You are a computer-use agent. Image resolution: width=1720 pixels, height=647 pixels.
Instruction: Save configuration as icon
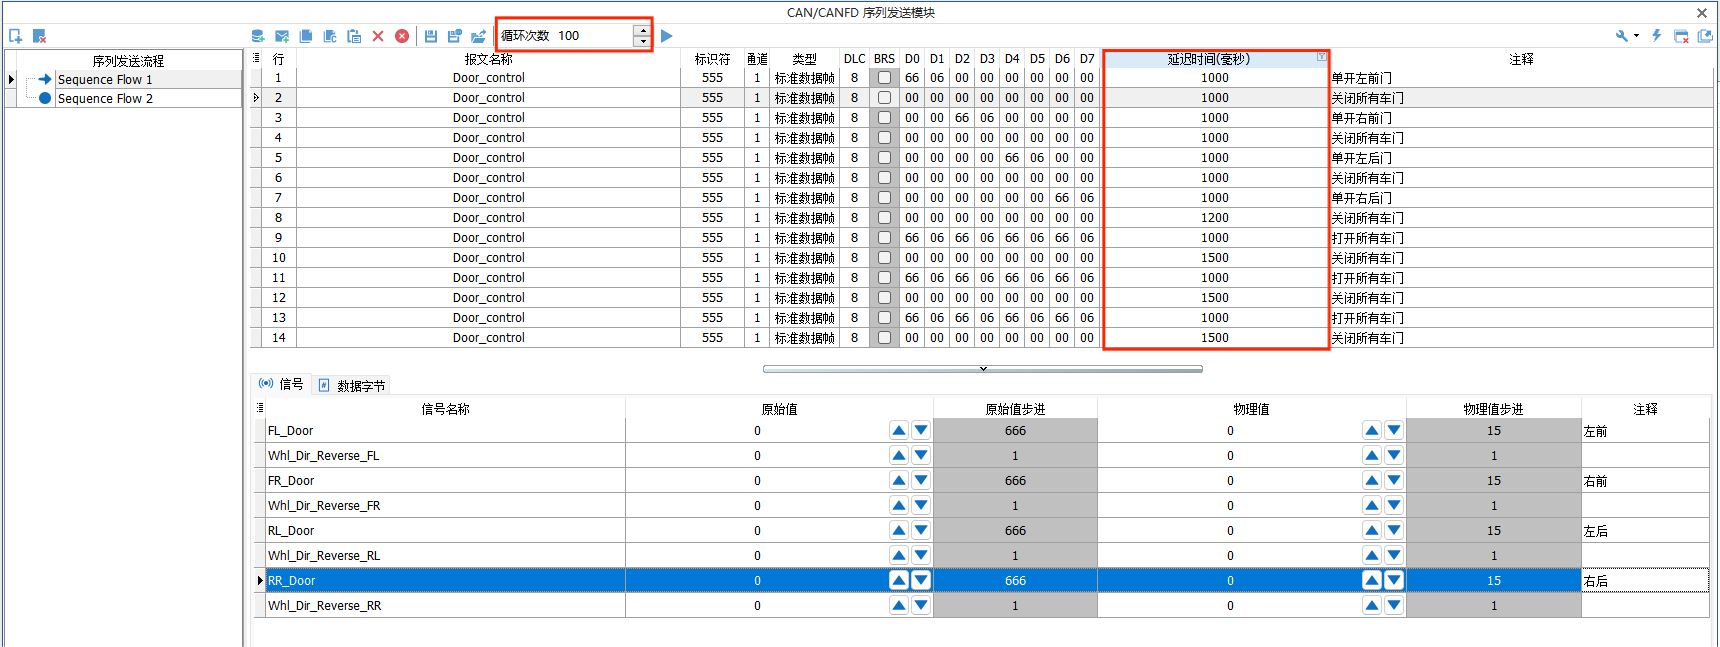[x=455, y=36]
